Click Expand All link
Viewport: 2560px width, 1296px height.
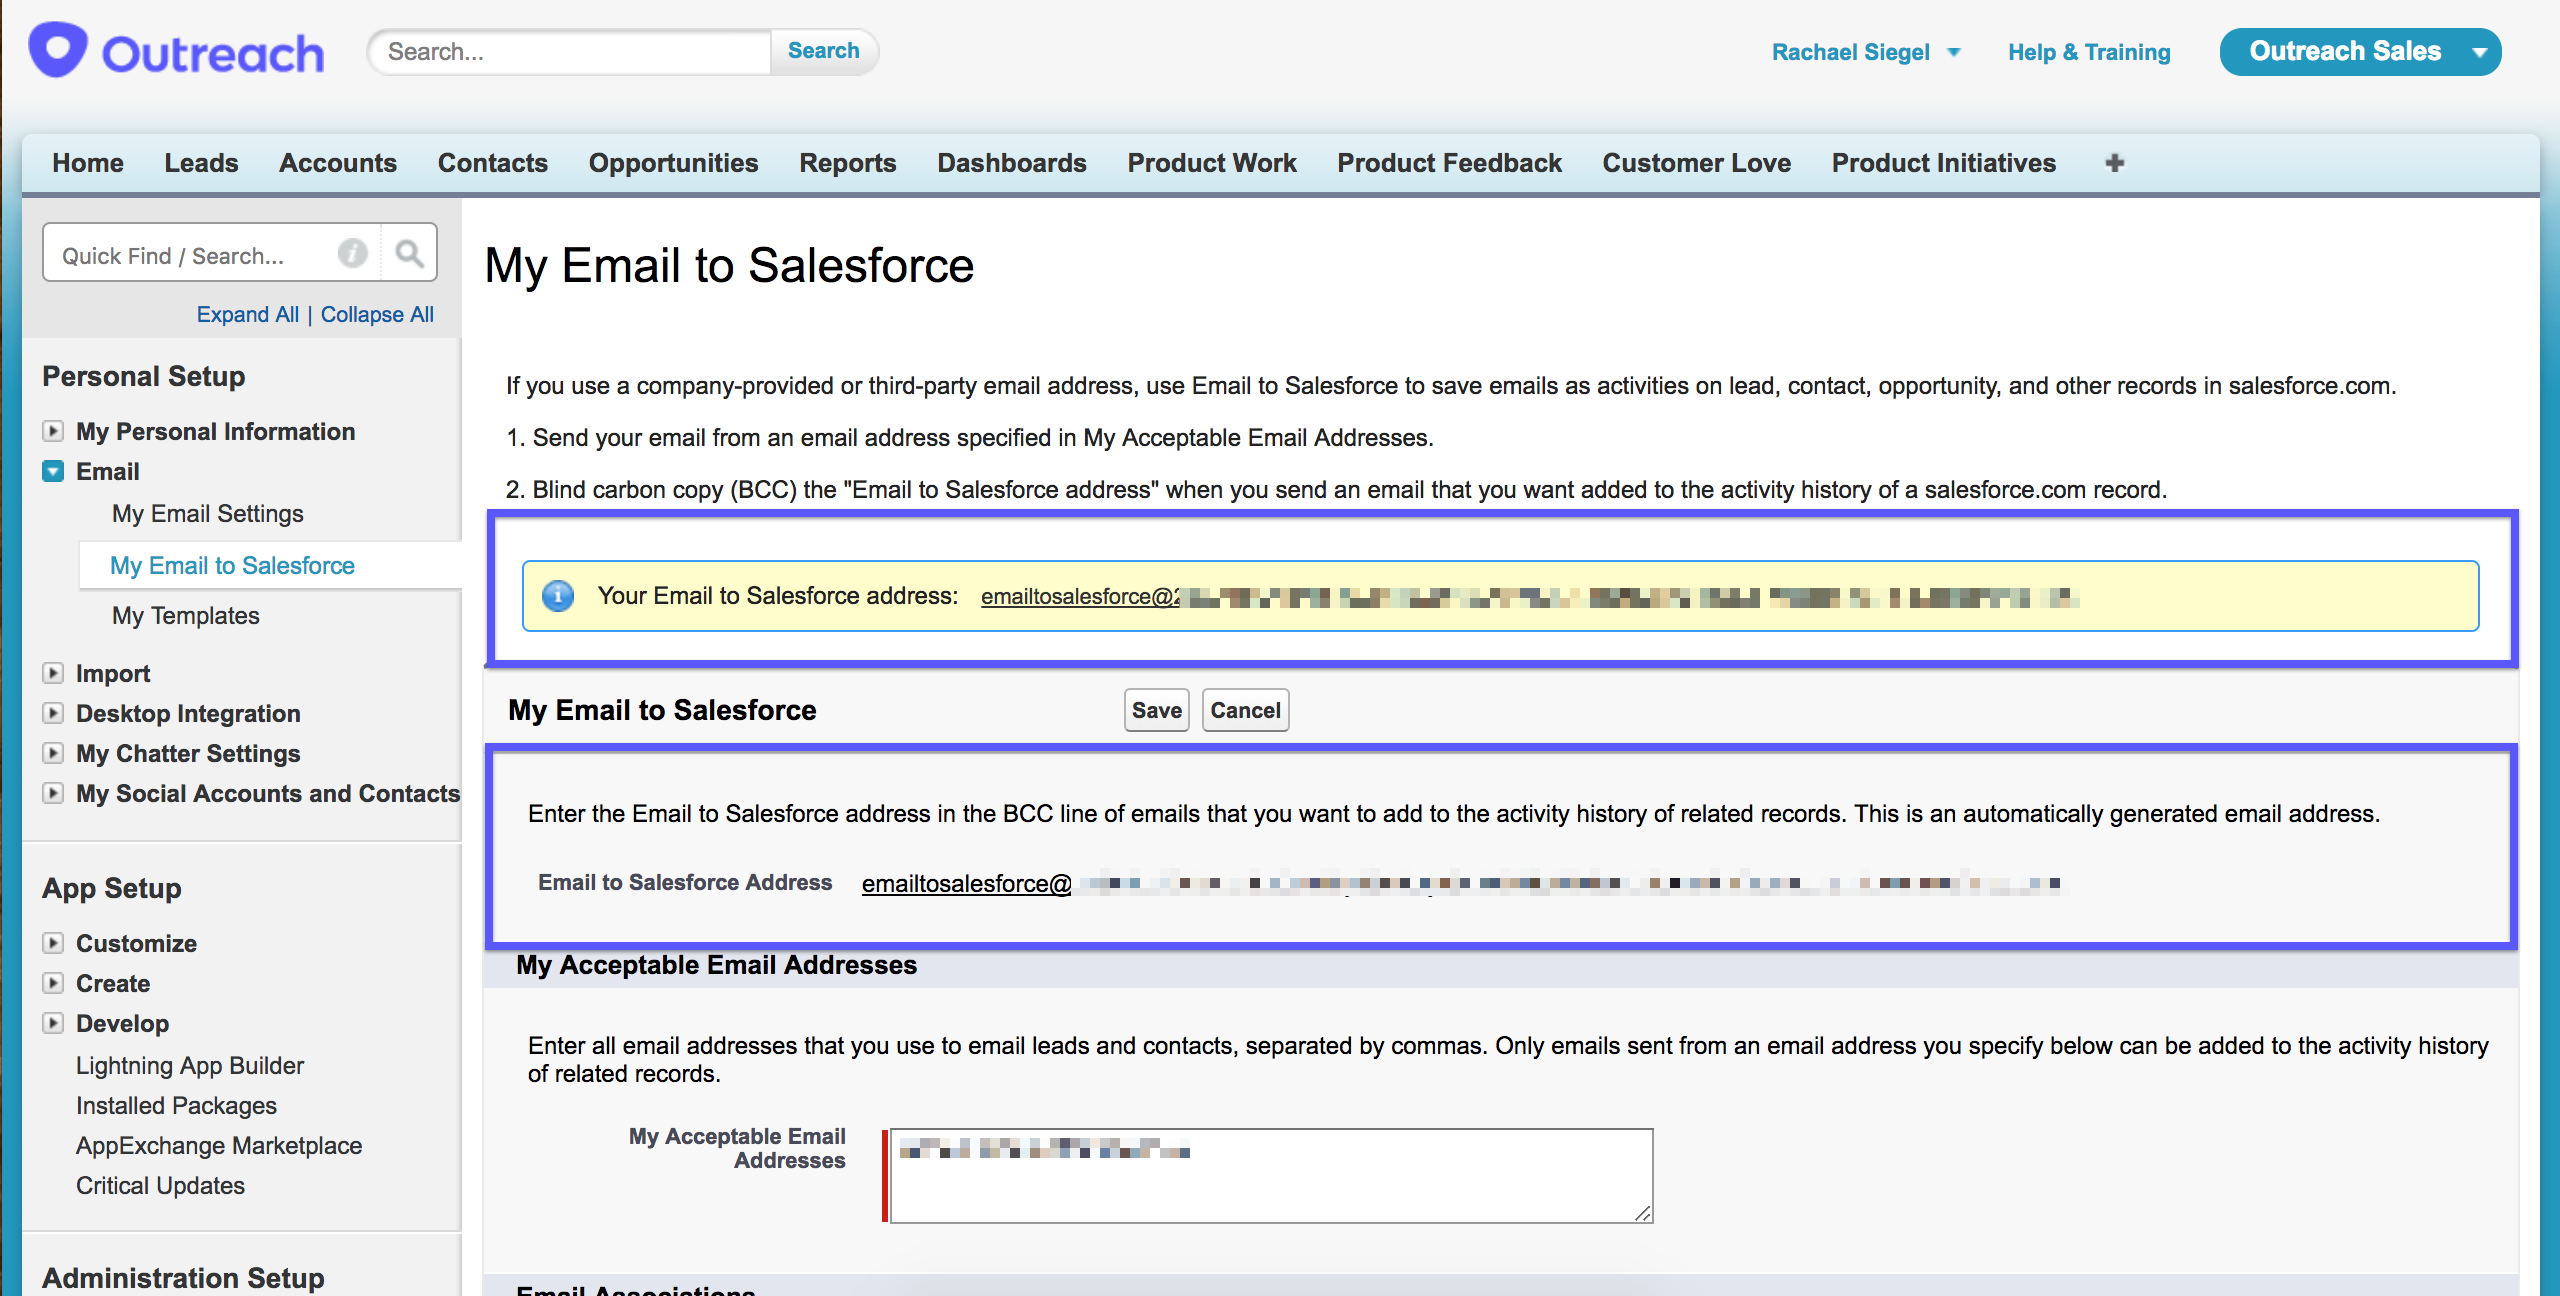pyautogui.click(x=247, y=314)
